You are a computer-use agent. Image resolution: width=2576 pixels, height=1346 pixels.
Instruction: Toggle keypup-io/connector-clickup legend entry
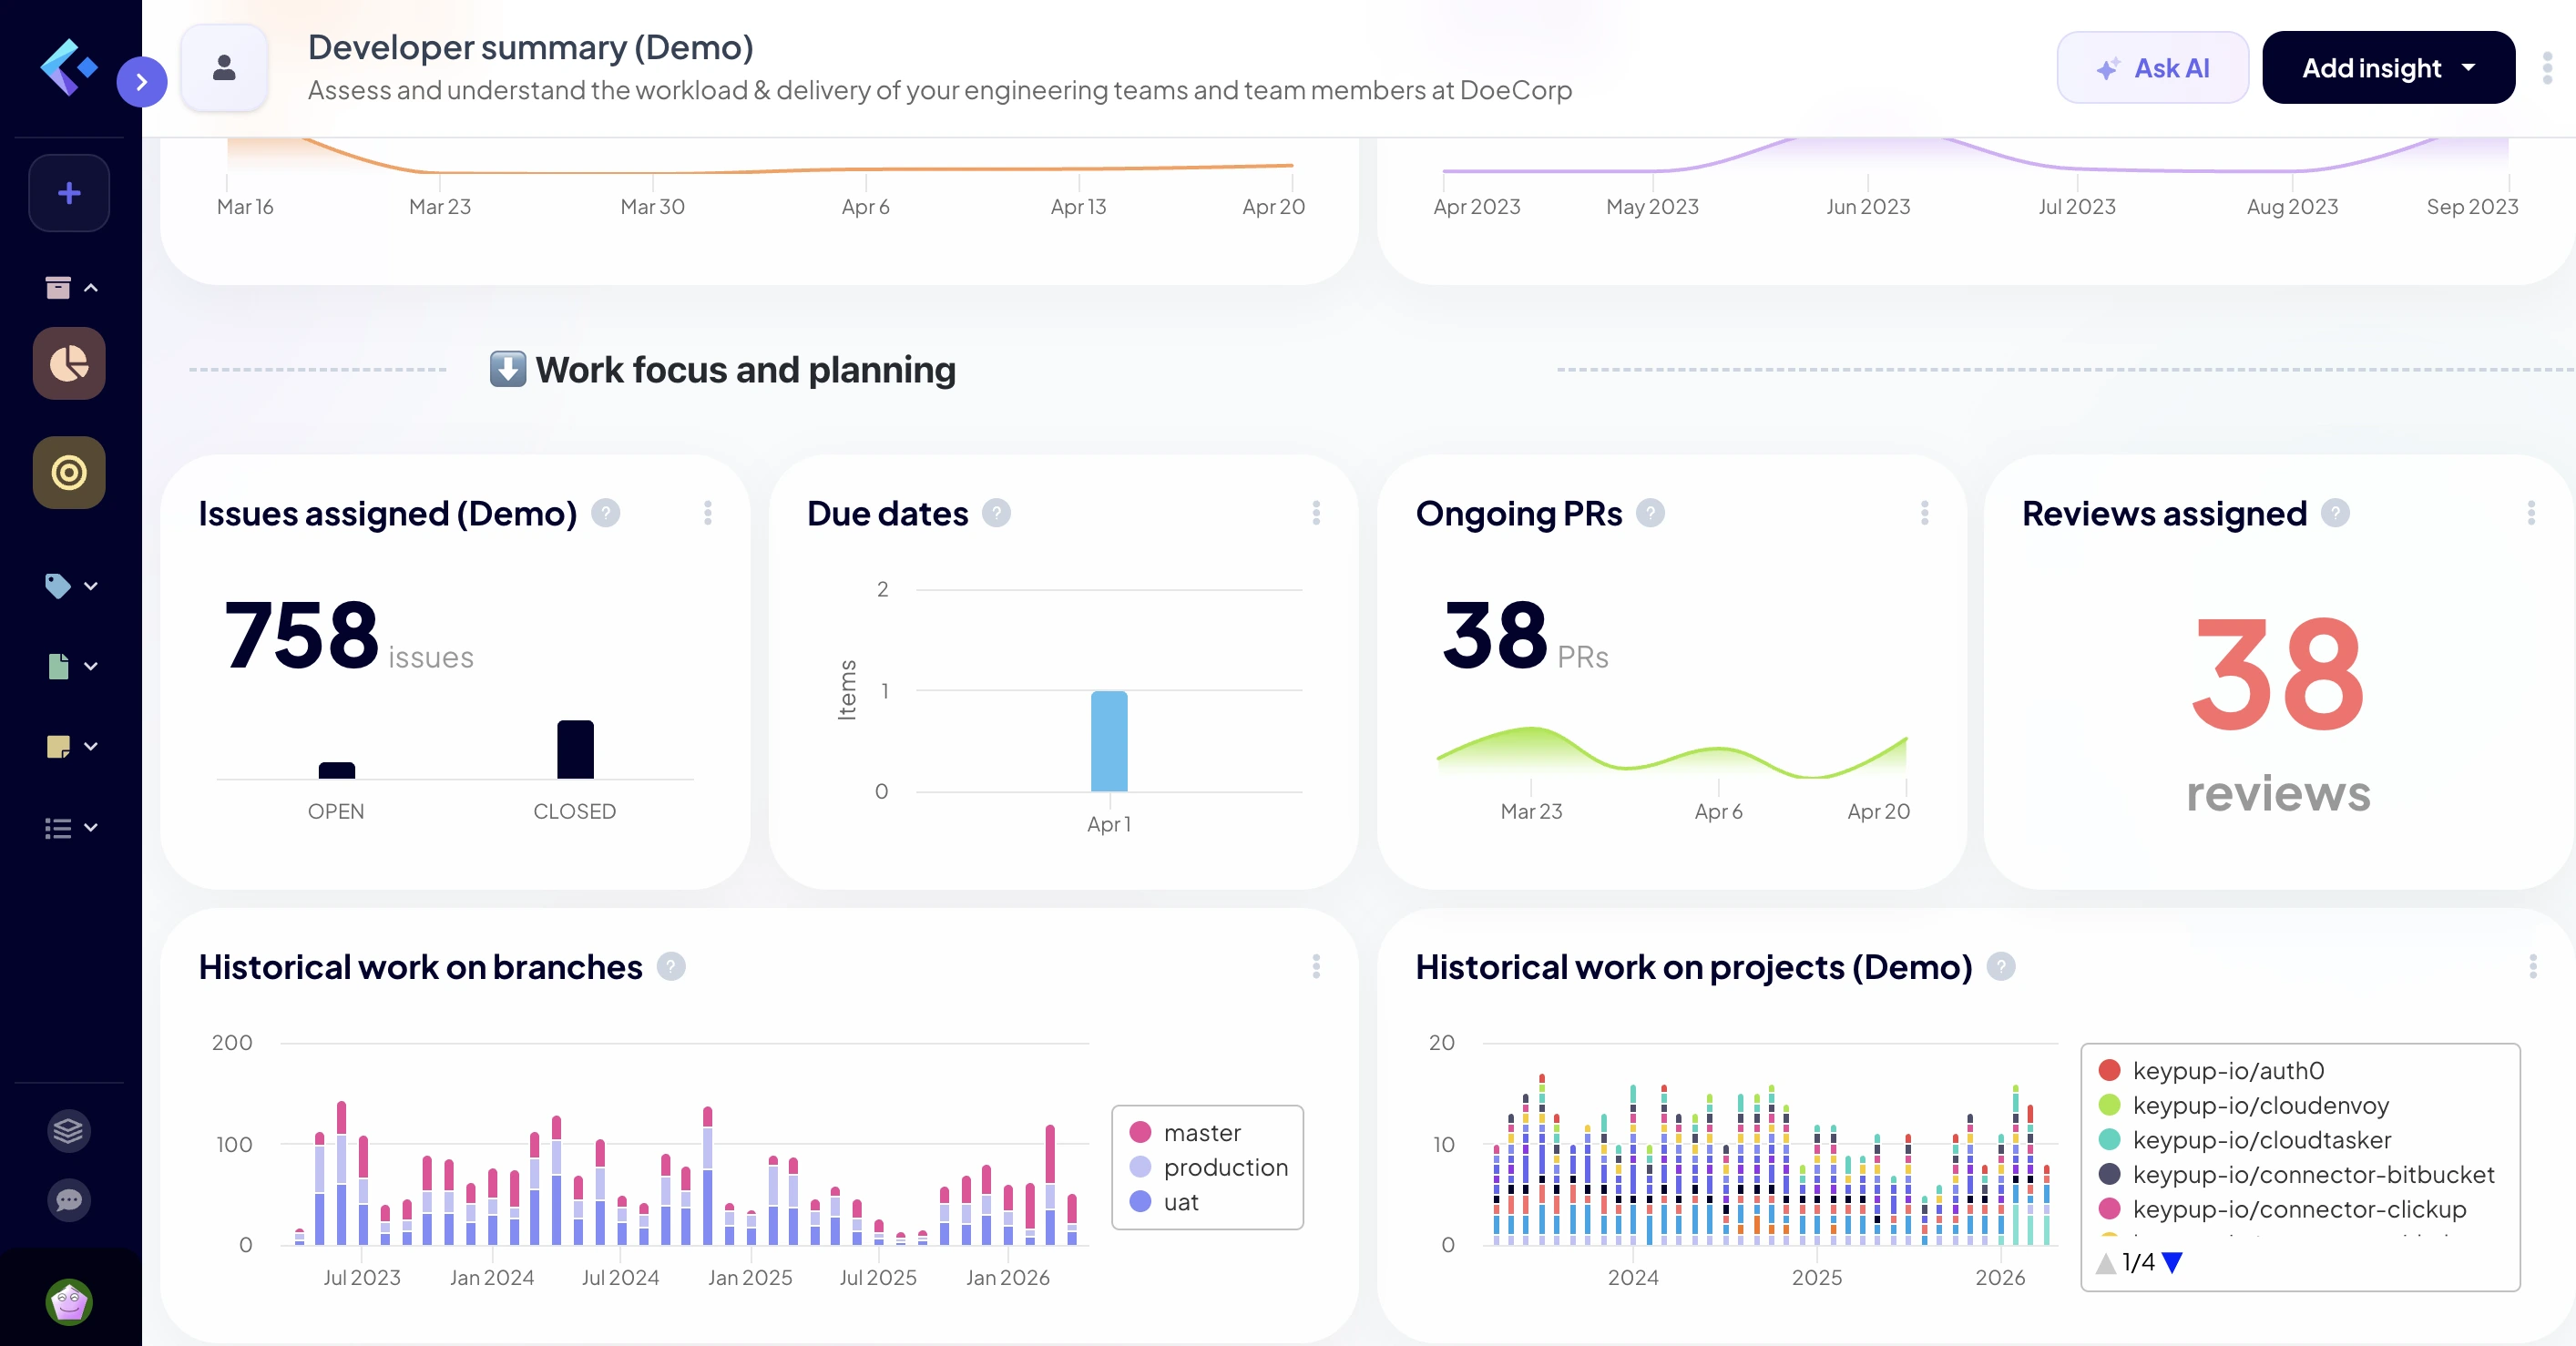[2282, 1209]
